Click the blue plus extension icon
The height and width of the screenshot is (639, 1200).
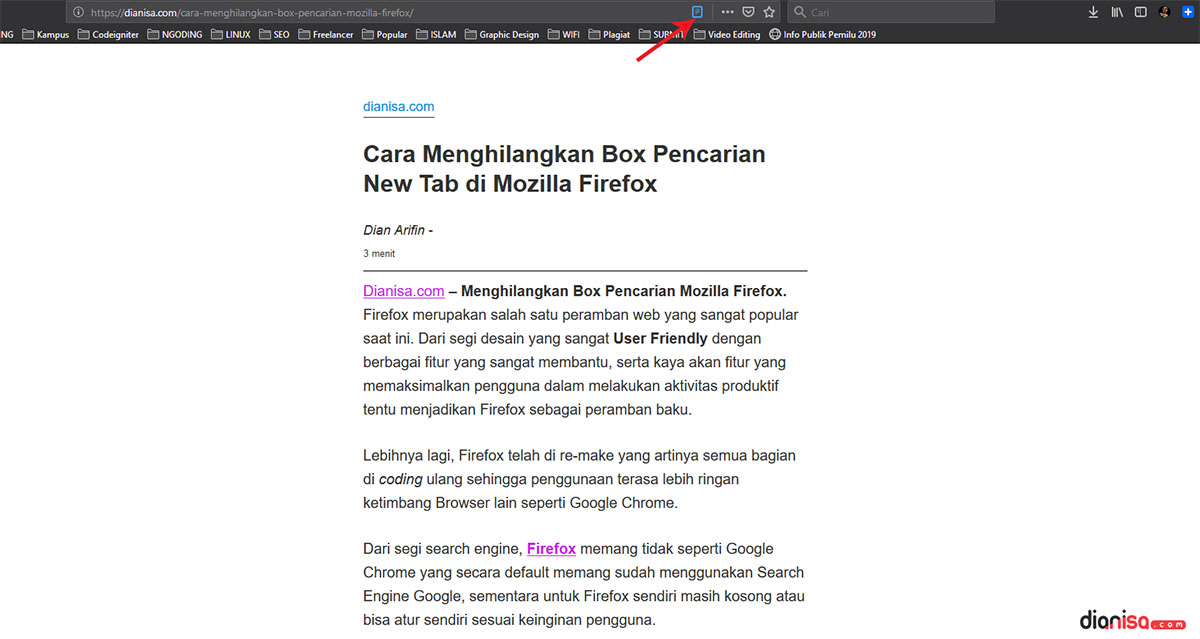[x=1188, y=12]
